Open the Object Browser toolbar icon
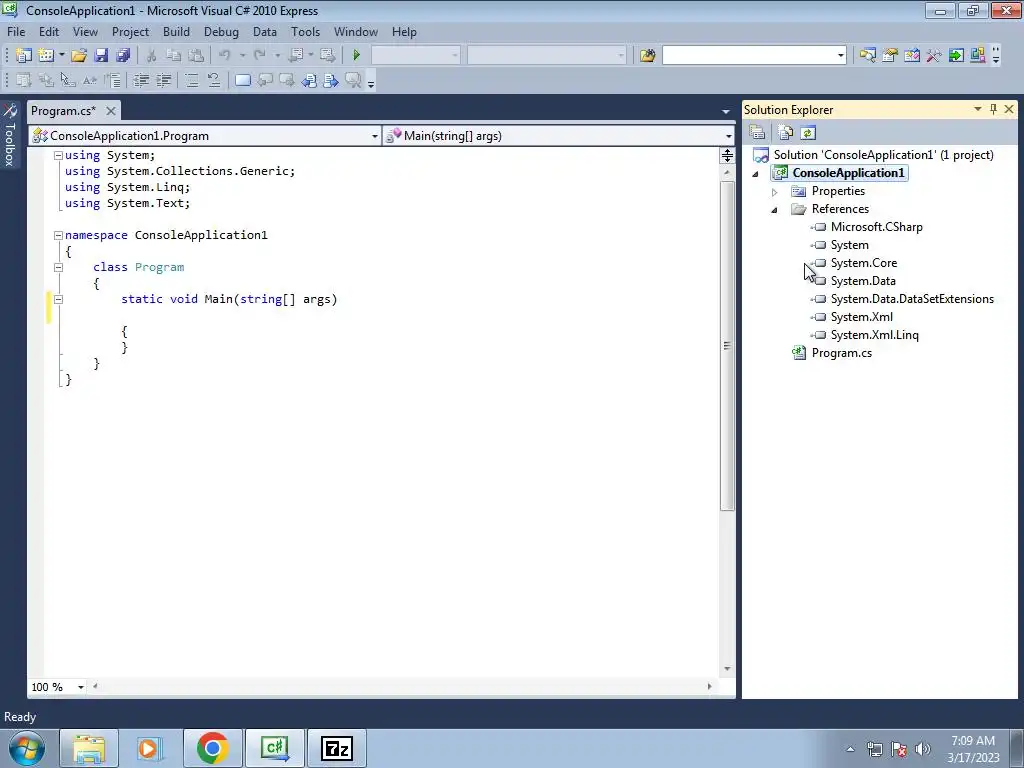This screenshot has width=1024, height=768. pyautogui.click(x=912, y=56)
